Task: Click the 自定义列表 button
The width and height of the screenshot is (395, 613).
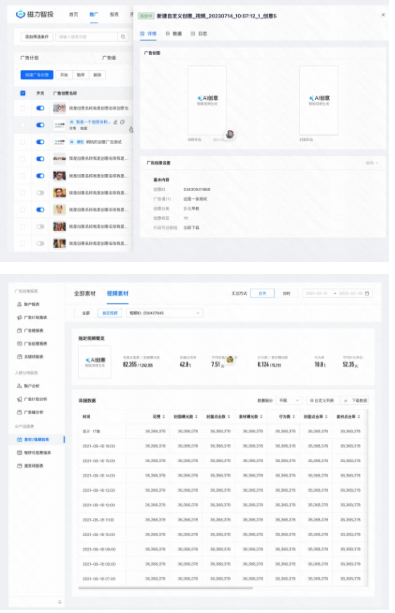Action: point(321,400)
